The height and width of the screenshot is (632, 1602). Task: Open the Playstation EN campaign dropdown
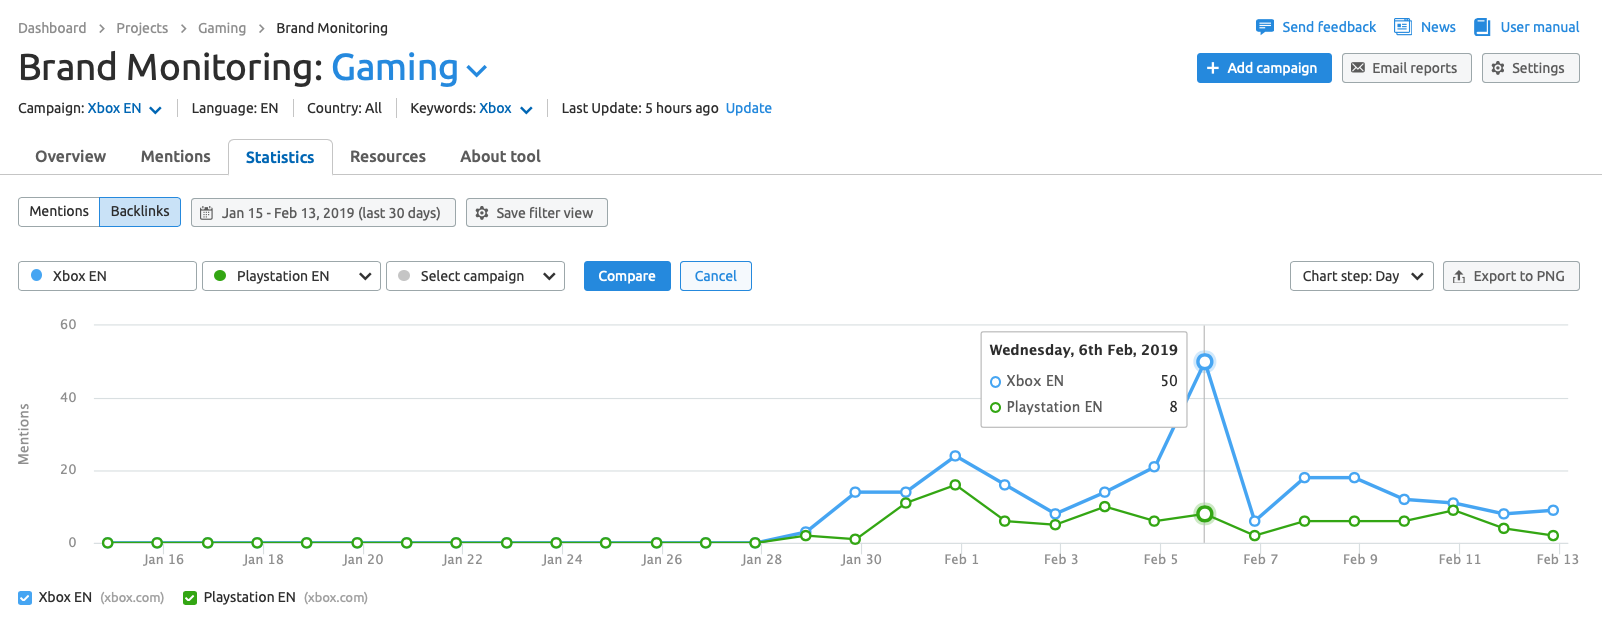tap(291, 276)
